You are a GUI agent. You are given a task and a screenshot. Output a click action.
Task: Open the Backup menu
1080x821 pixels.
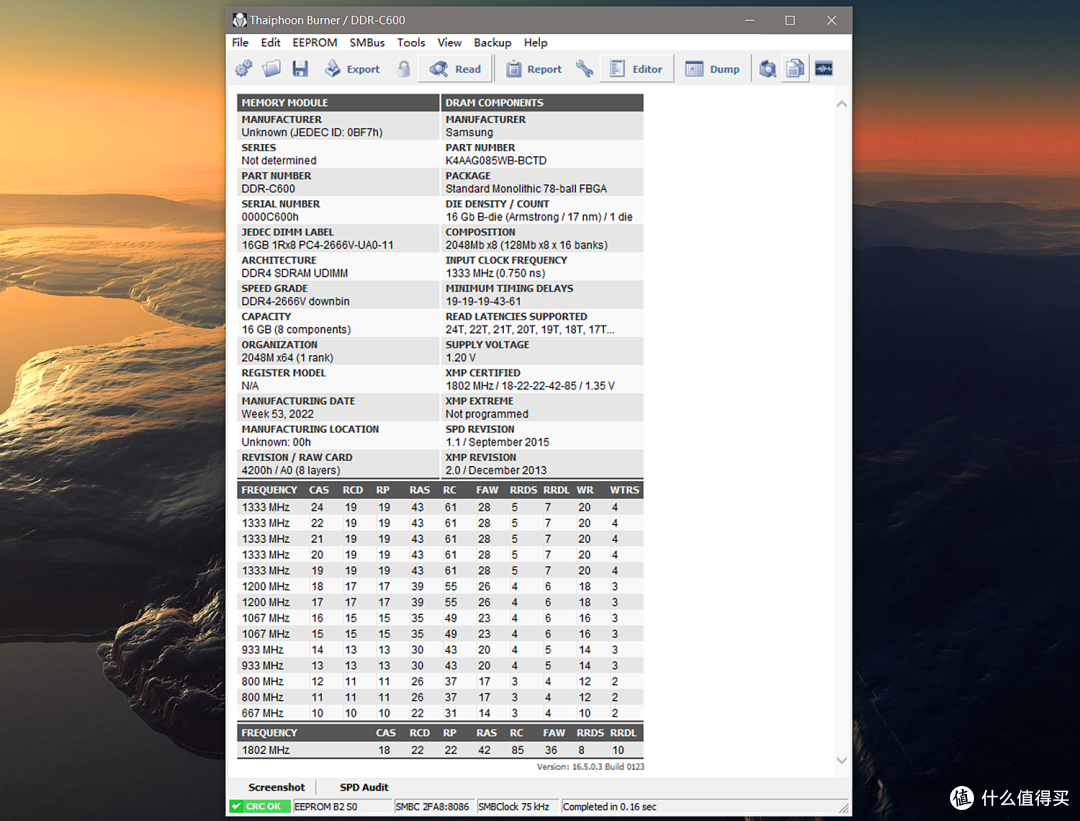492,43
